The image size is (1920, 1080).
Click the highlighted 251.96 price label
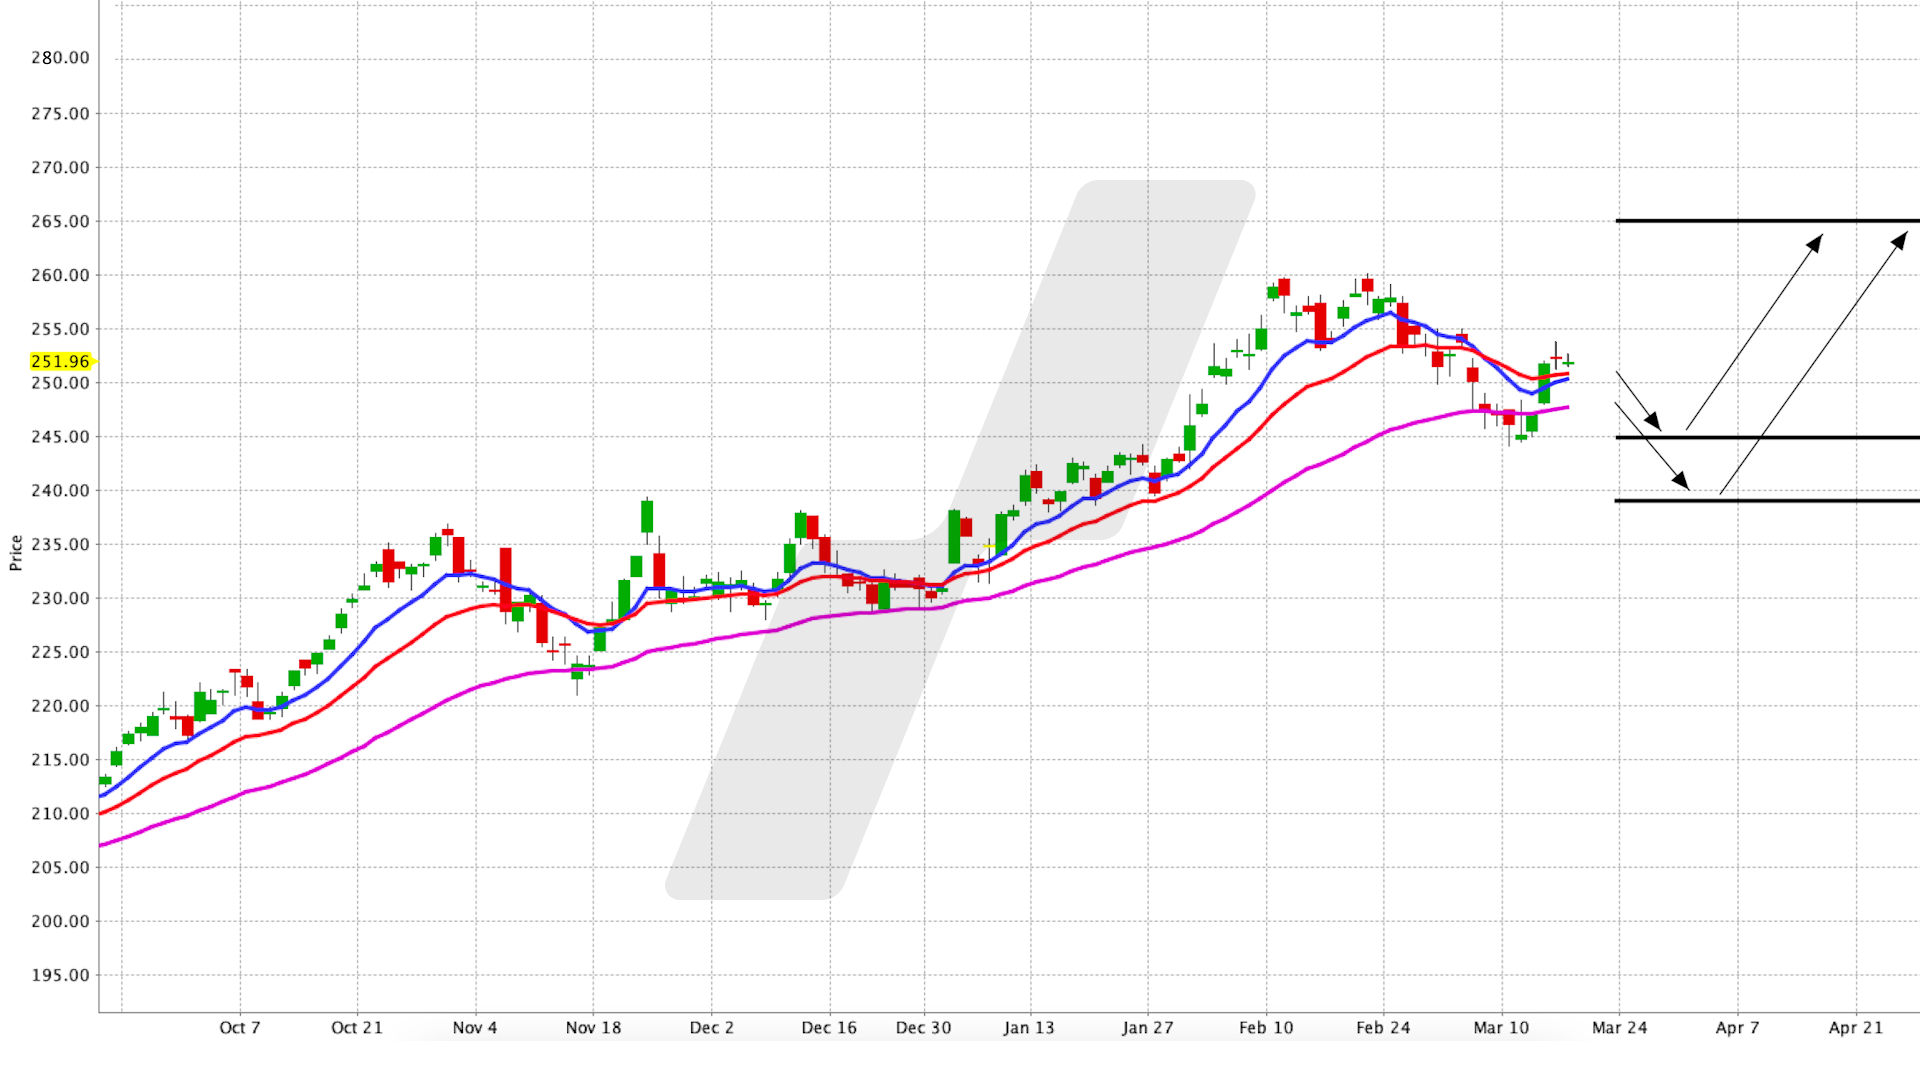60,361
